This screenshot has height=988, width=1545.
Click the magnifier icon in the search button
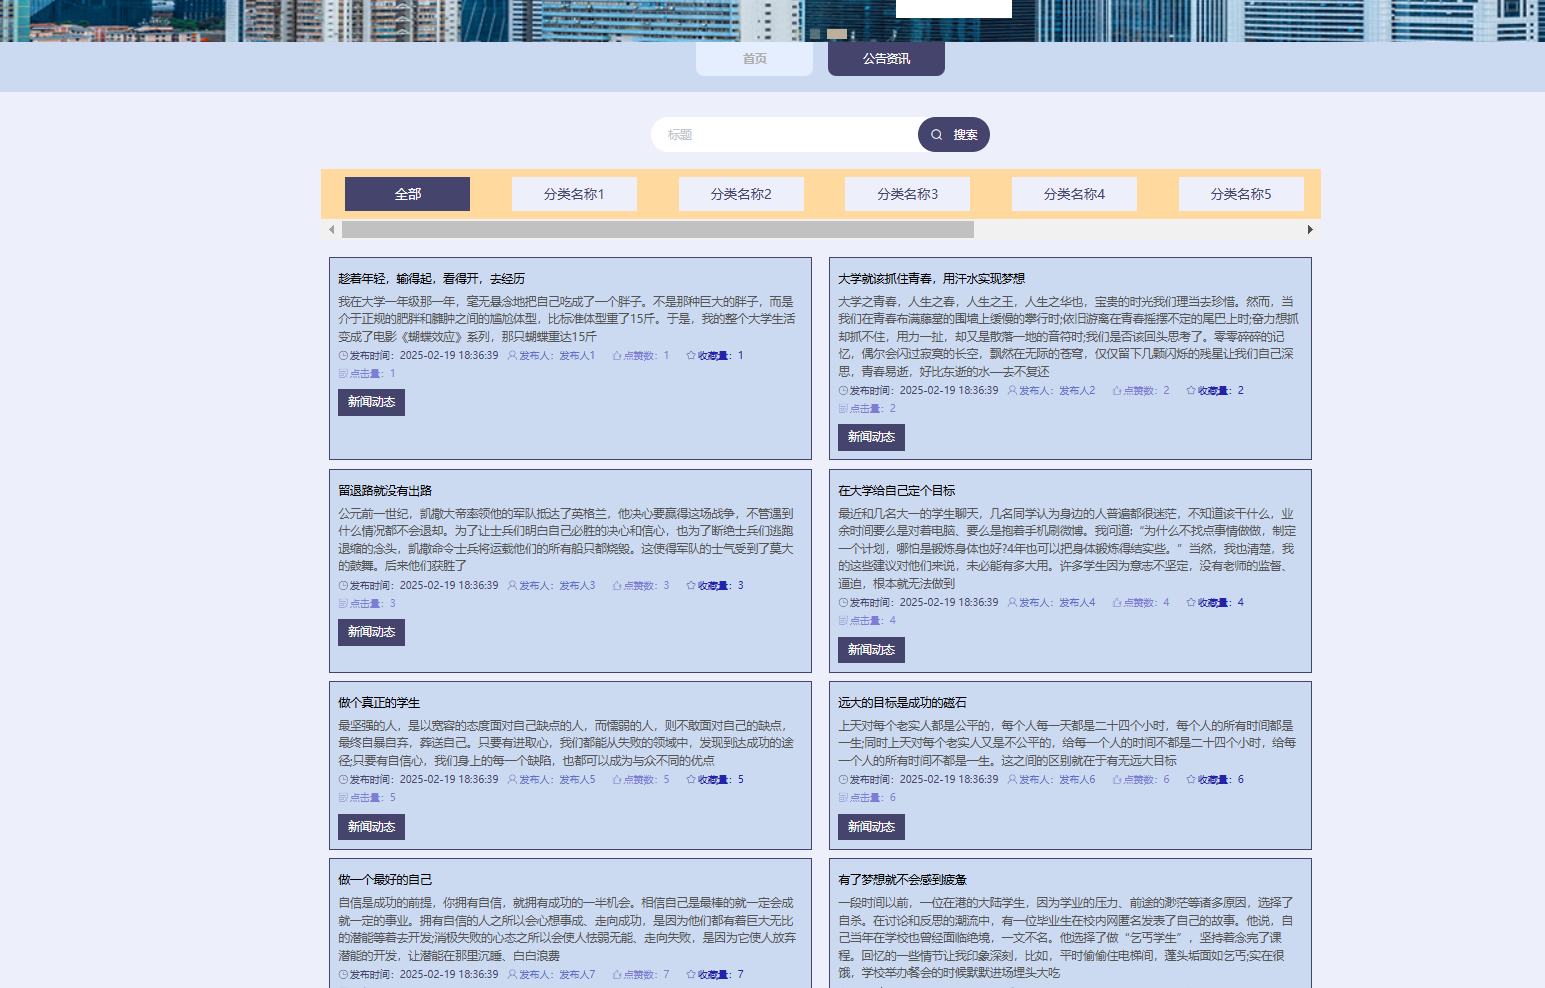(937, 135)
